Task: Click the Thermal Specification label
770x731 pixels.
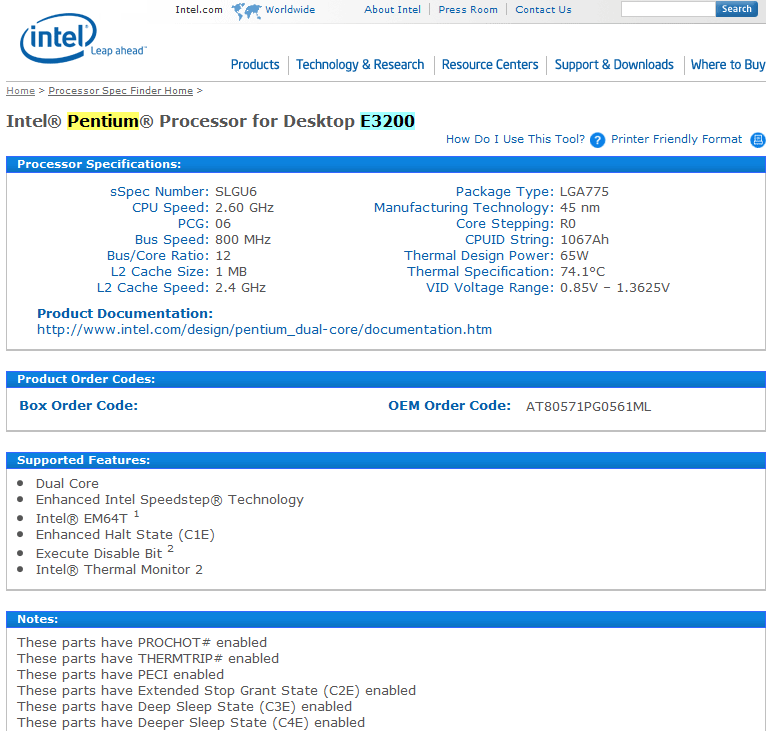Action: tap(481, 271)
